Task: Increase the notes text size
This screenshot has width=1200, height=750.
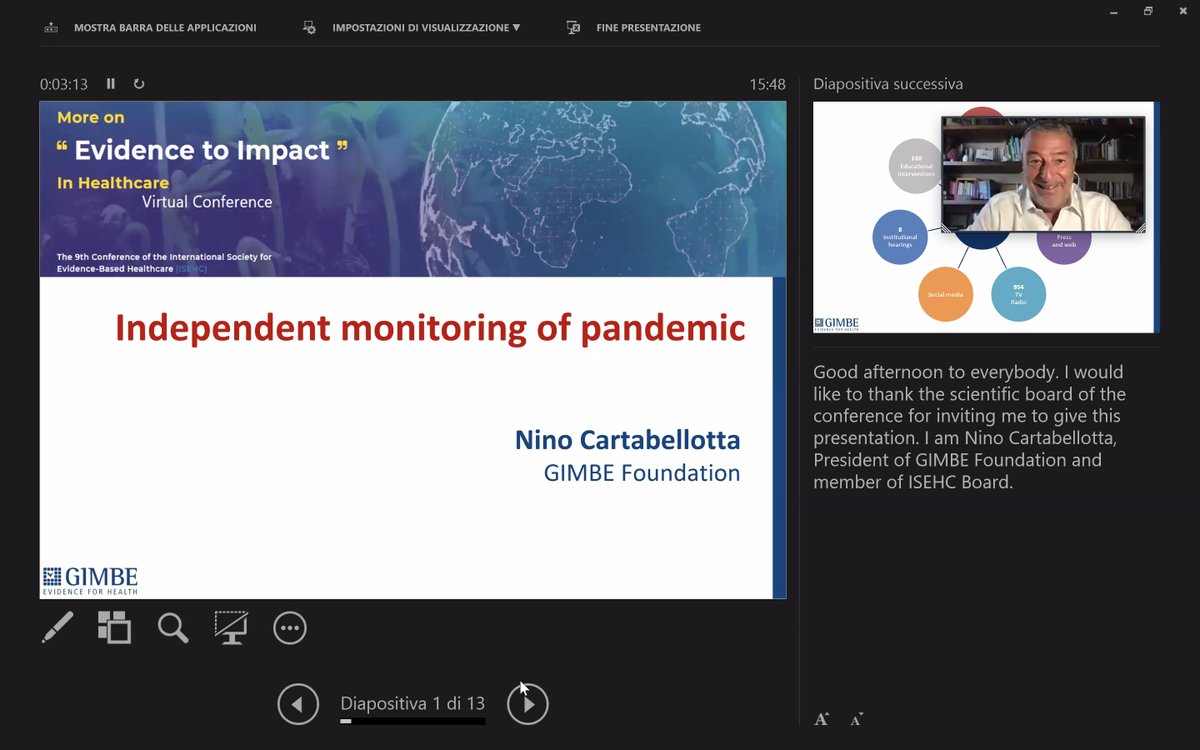Action: [822, 719]
